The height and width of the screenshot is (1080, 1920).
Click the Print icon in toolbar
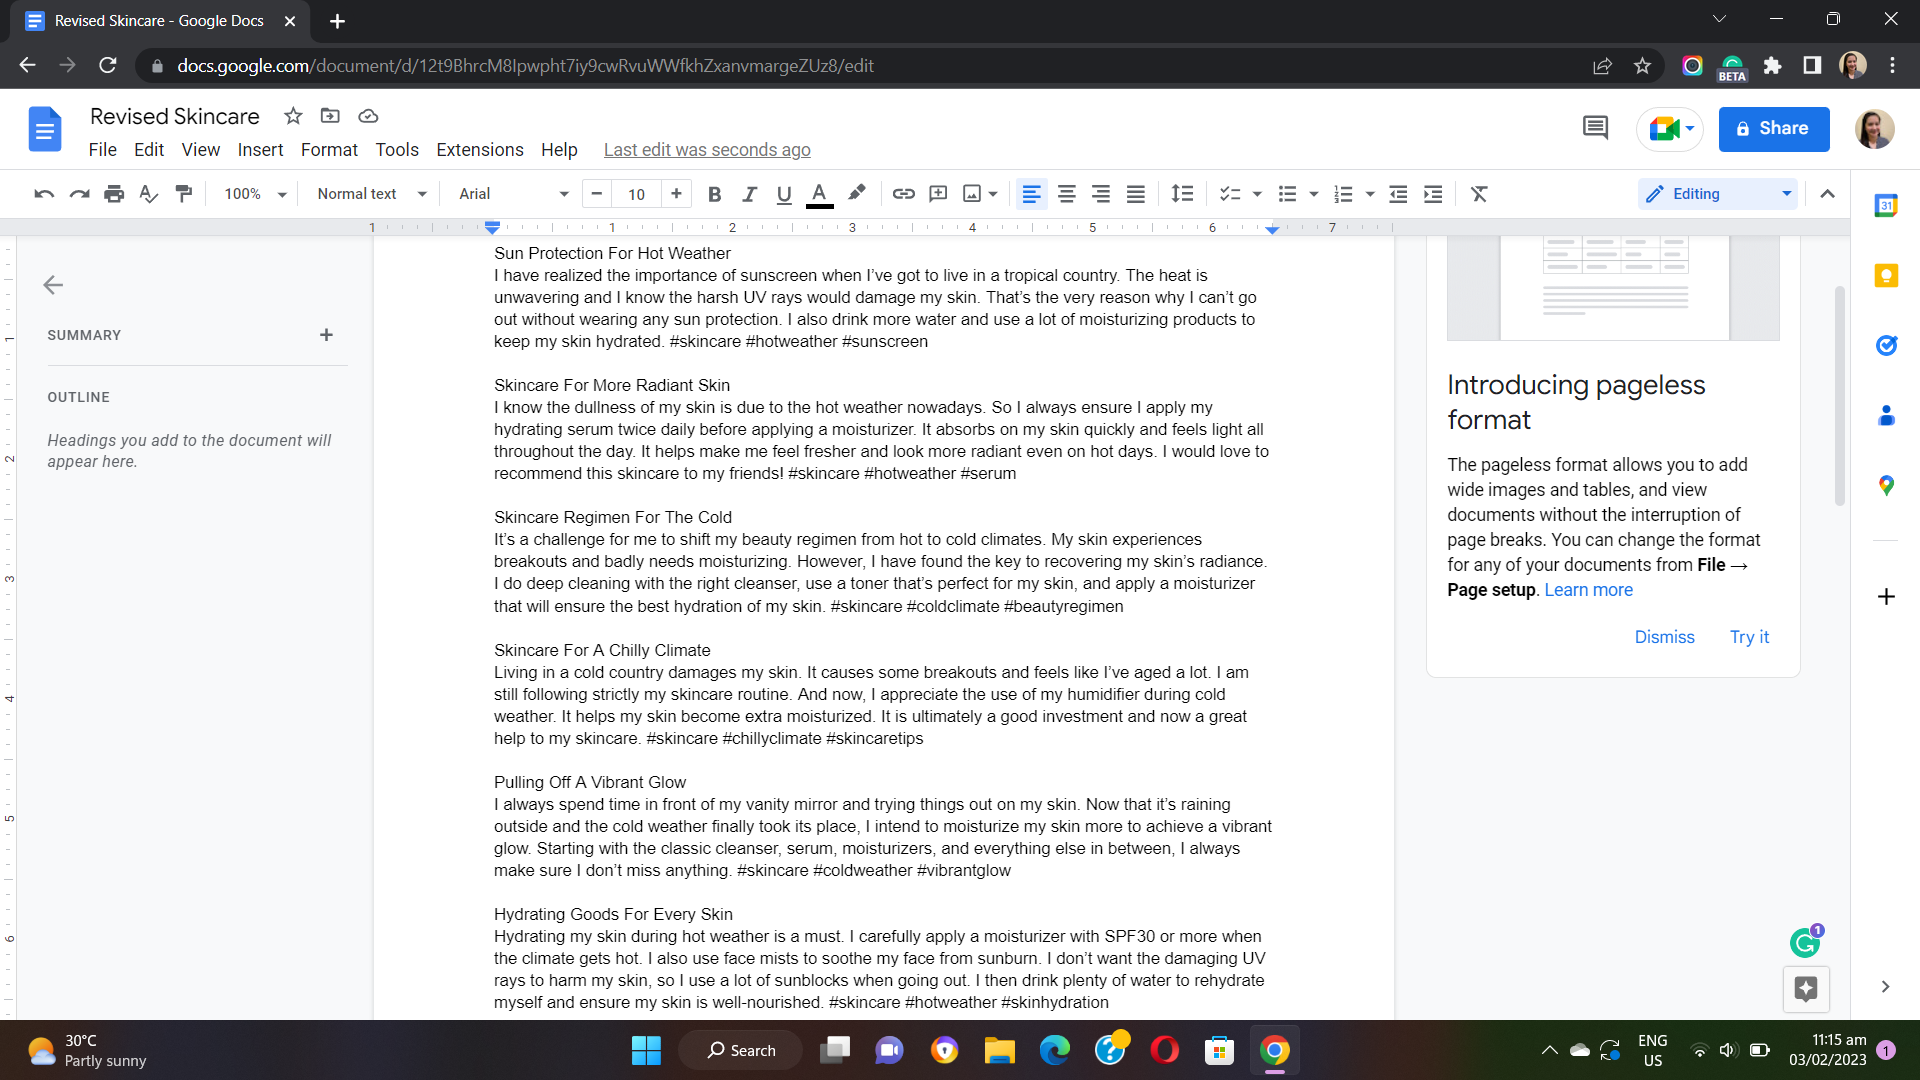[x=114, y=194]
